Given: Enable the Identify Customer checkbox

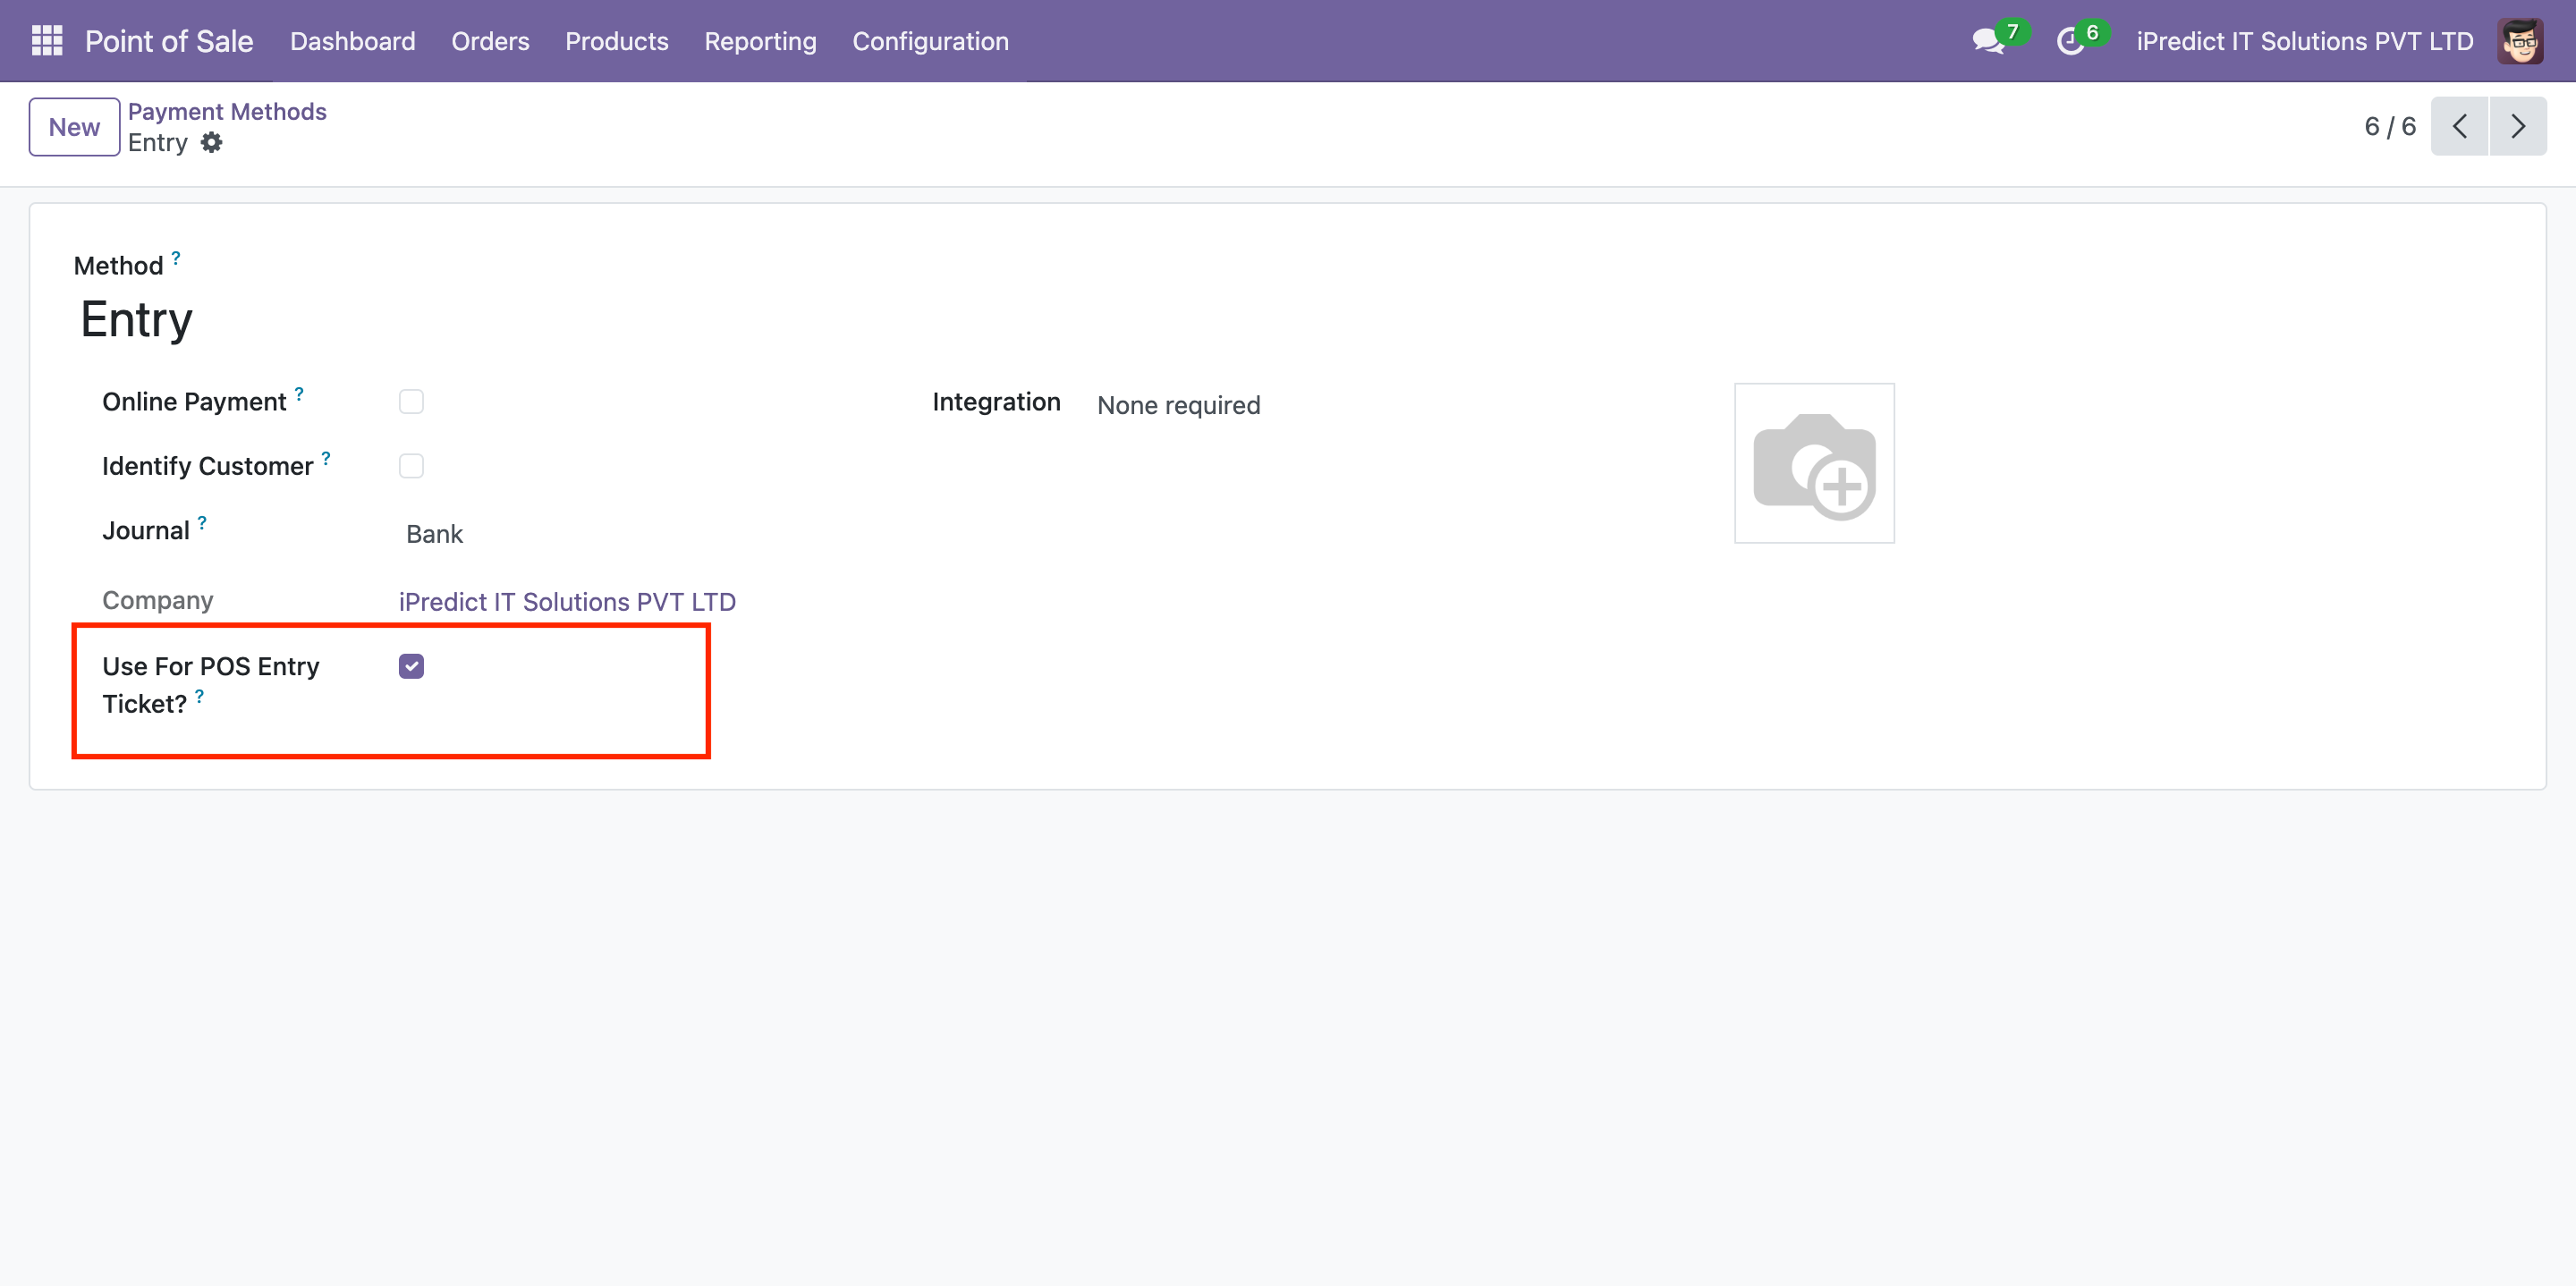Looking at the screenshot, I should (411, 466).
